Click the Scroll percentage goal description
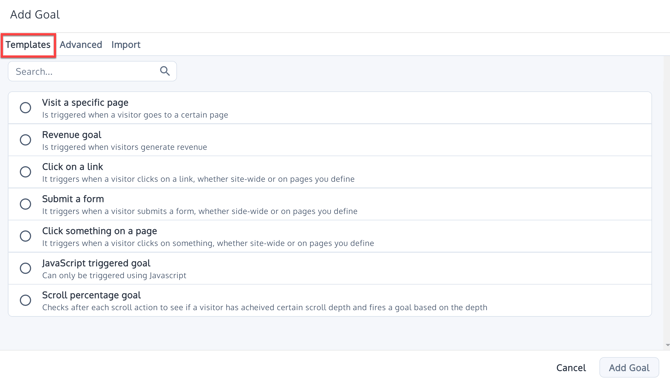The height and width of the screenshot is (382, 670). [264, 307]
